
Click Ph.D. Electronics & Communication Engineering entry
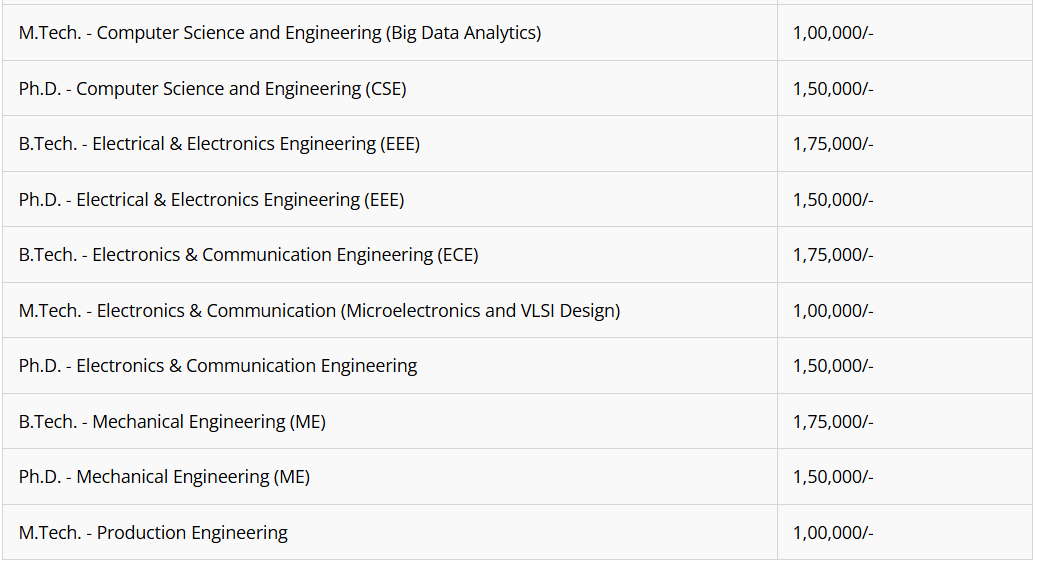(x=218, y=366)
